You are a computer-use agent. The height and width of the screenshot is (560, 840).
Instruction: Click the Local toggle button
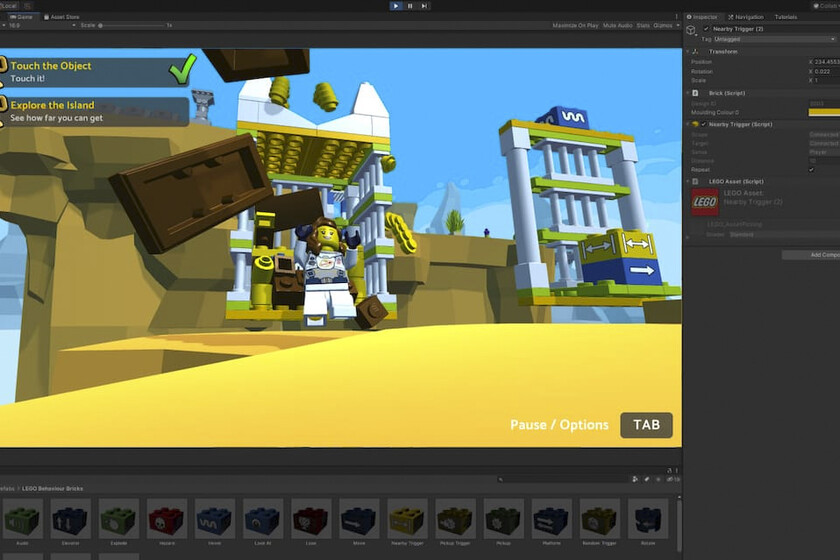pyautogui.click(x=10, y=6)
